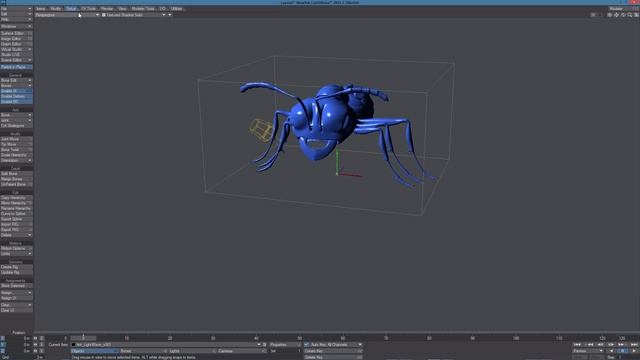Toggle the Auto Key checkbox

[307, 345]
